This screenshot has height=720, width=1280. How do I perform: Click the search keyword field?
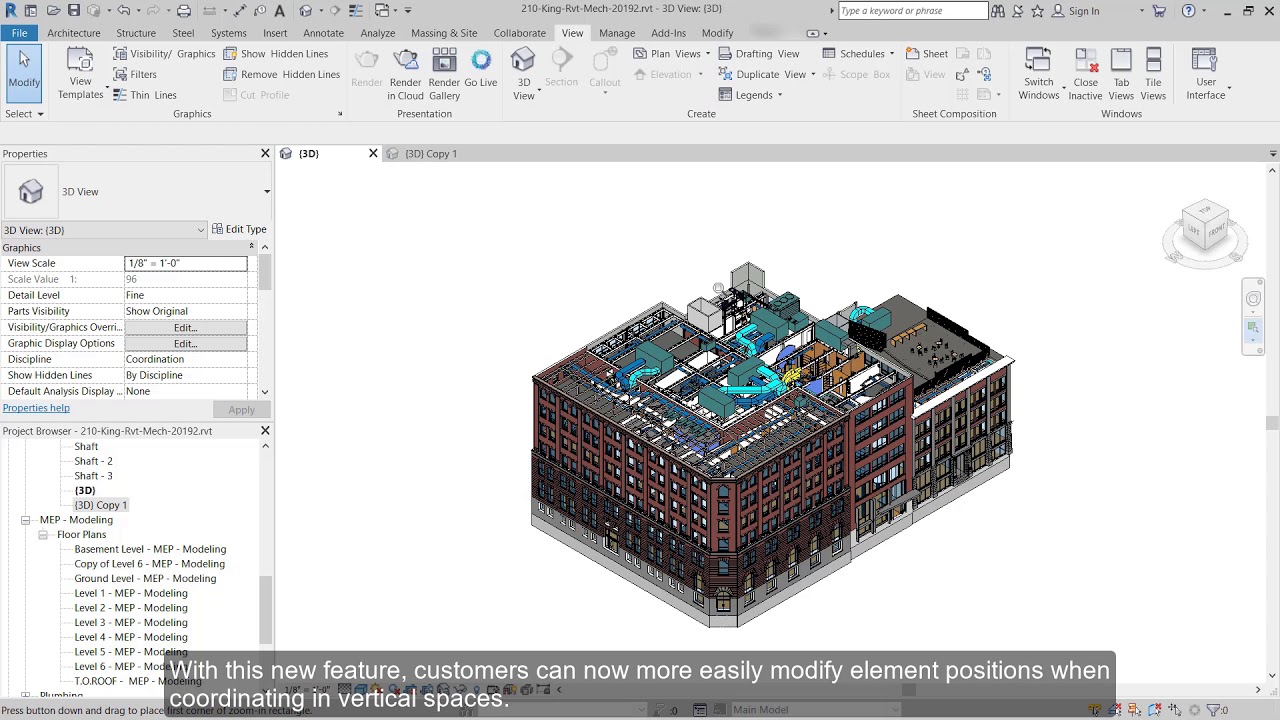tap(913, 11)
